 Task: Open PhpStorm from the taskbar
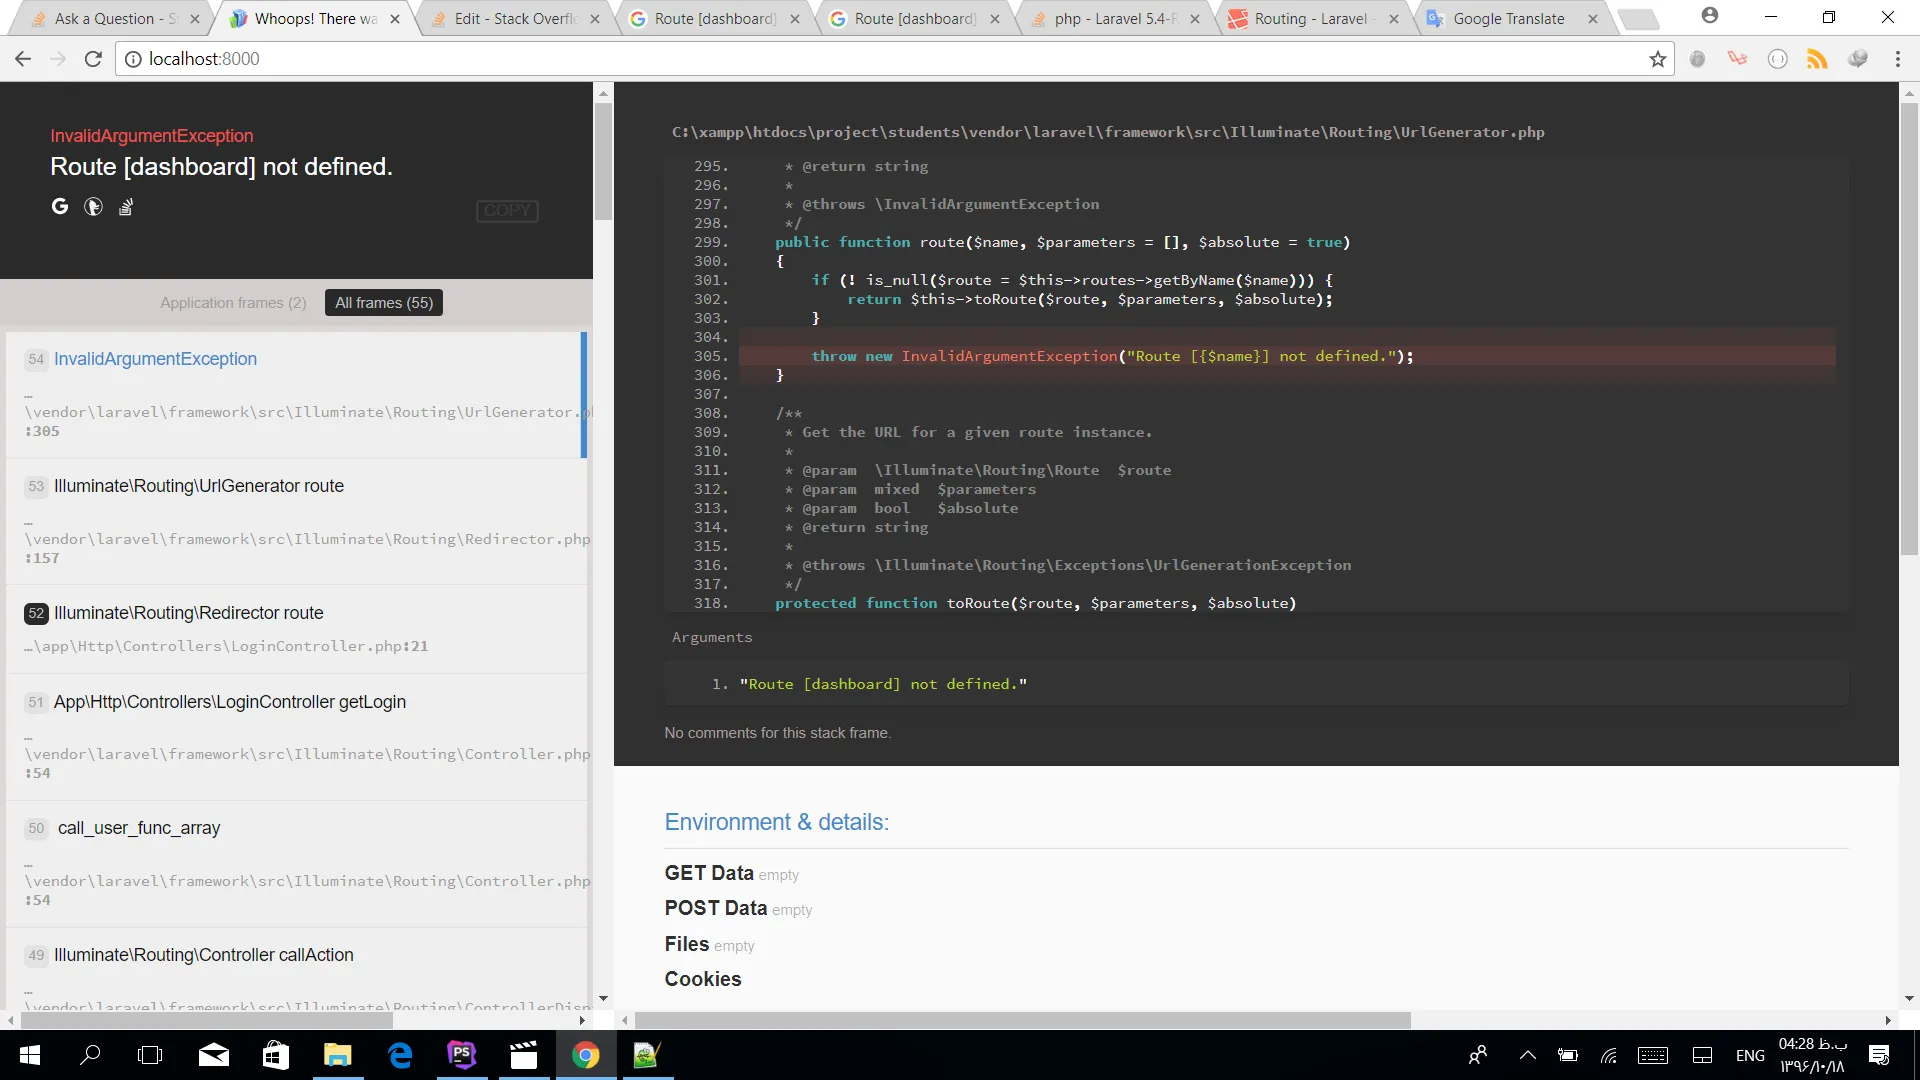pyautogui.click(x=461, y=1055)
